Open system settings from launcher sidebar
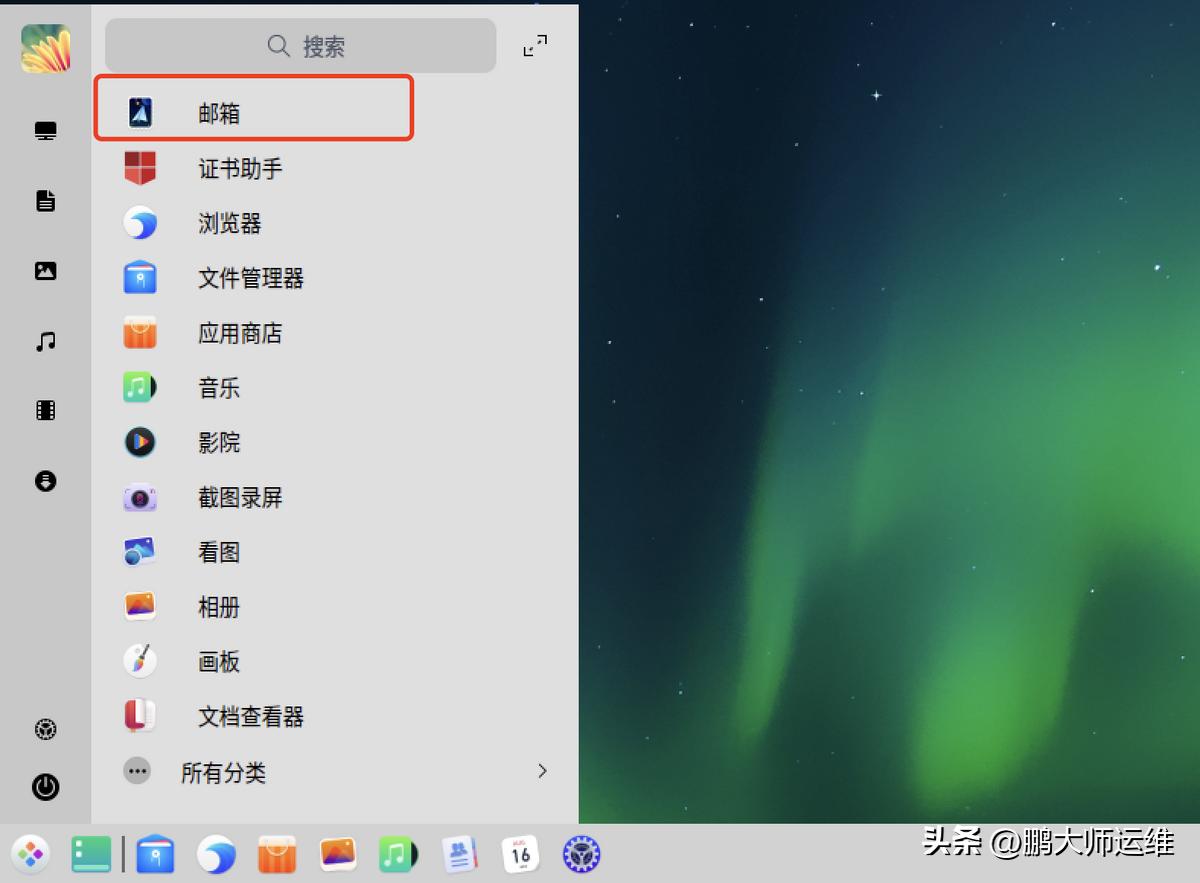This screenshot has width=1200, height=883. (44, 730)
